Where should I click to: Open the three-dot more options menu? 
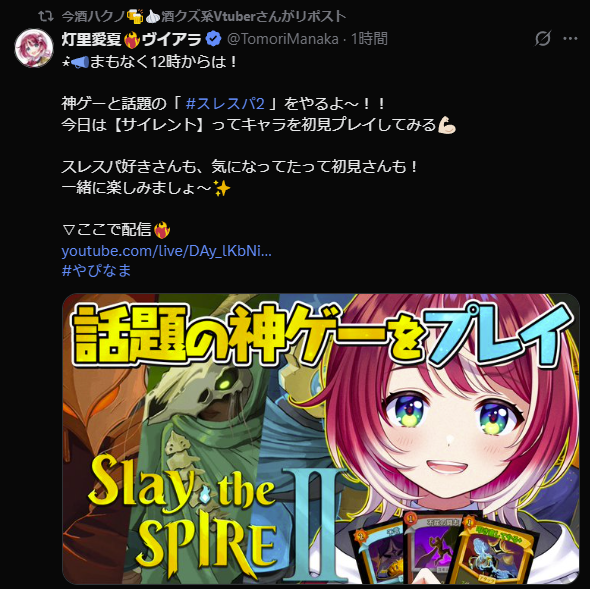point(570,38)
